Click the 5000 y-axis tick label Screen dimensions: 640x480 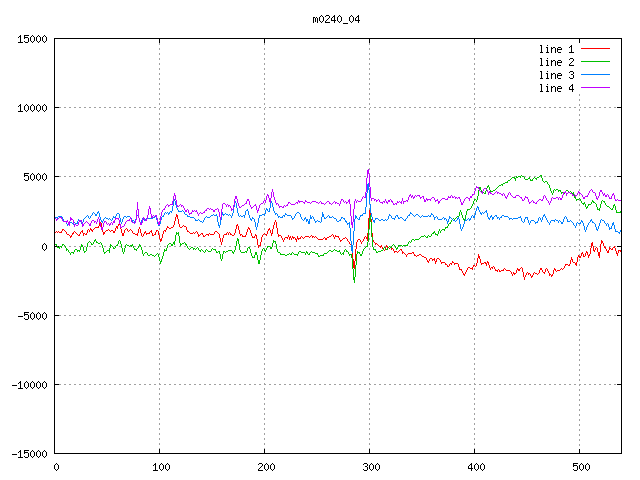tap(36, 177)
